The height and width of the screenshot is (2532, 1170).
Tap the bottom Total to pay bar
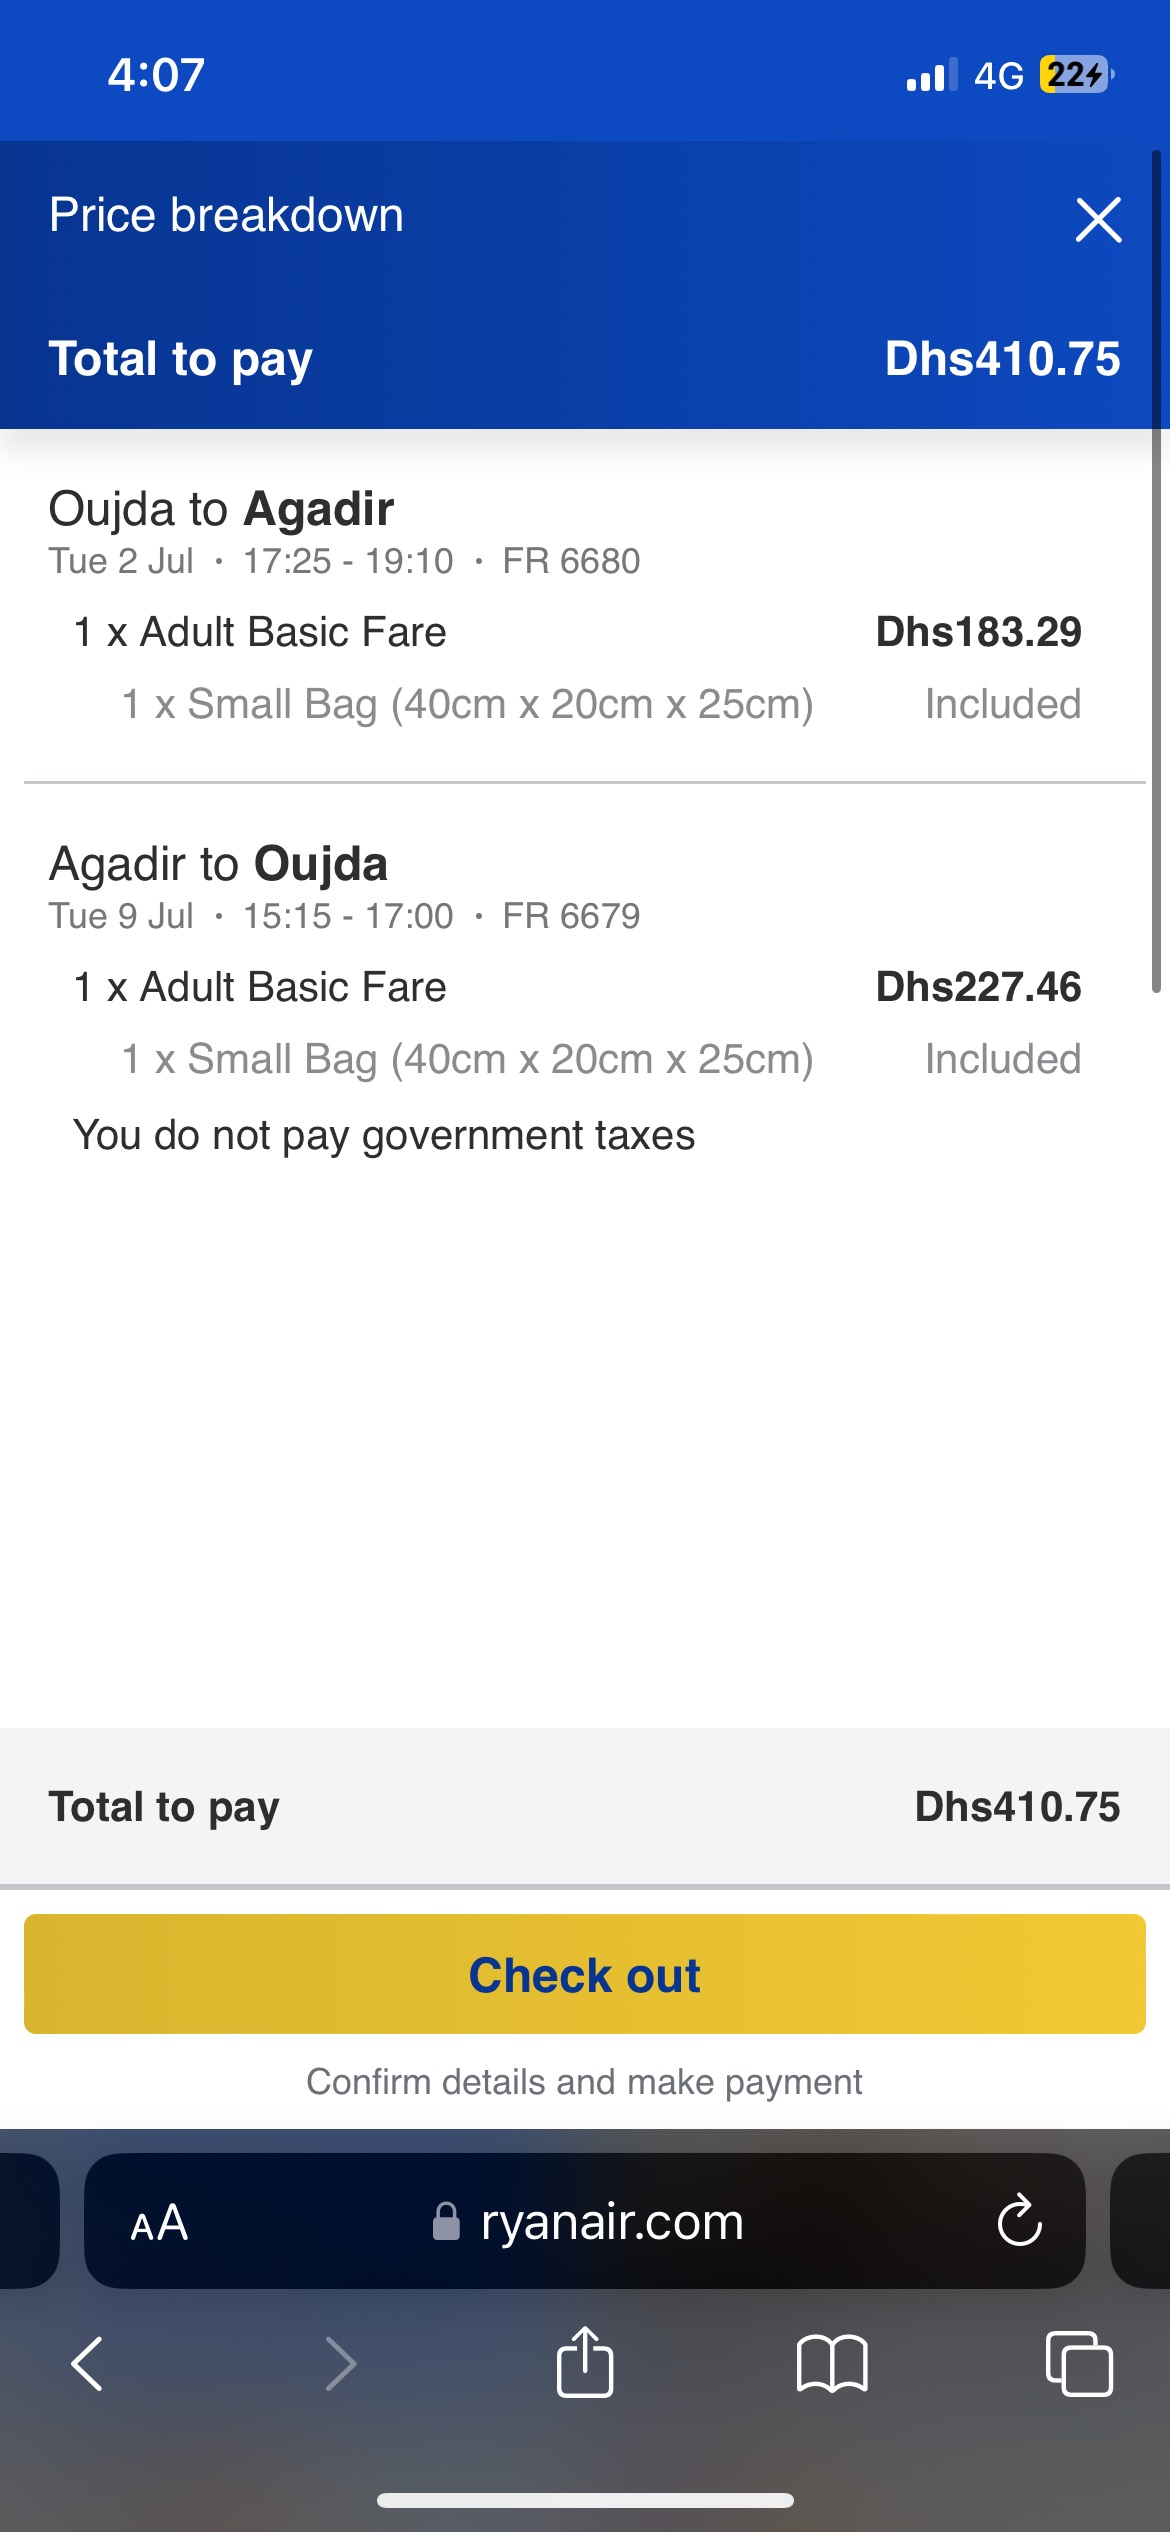[585, 1806]
